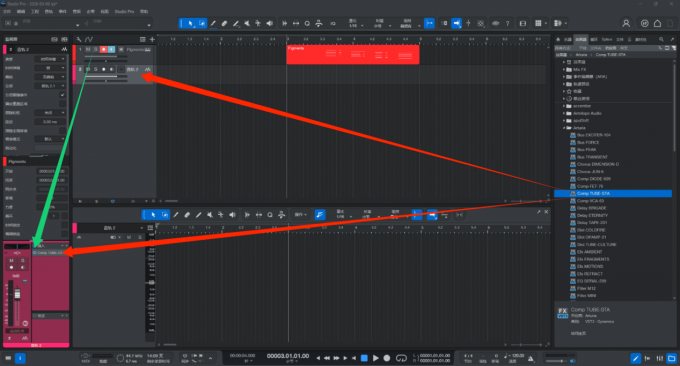
Task: Click the blue Edit pencil icon at bottom right
Action: 635,358
